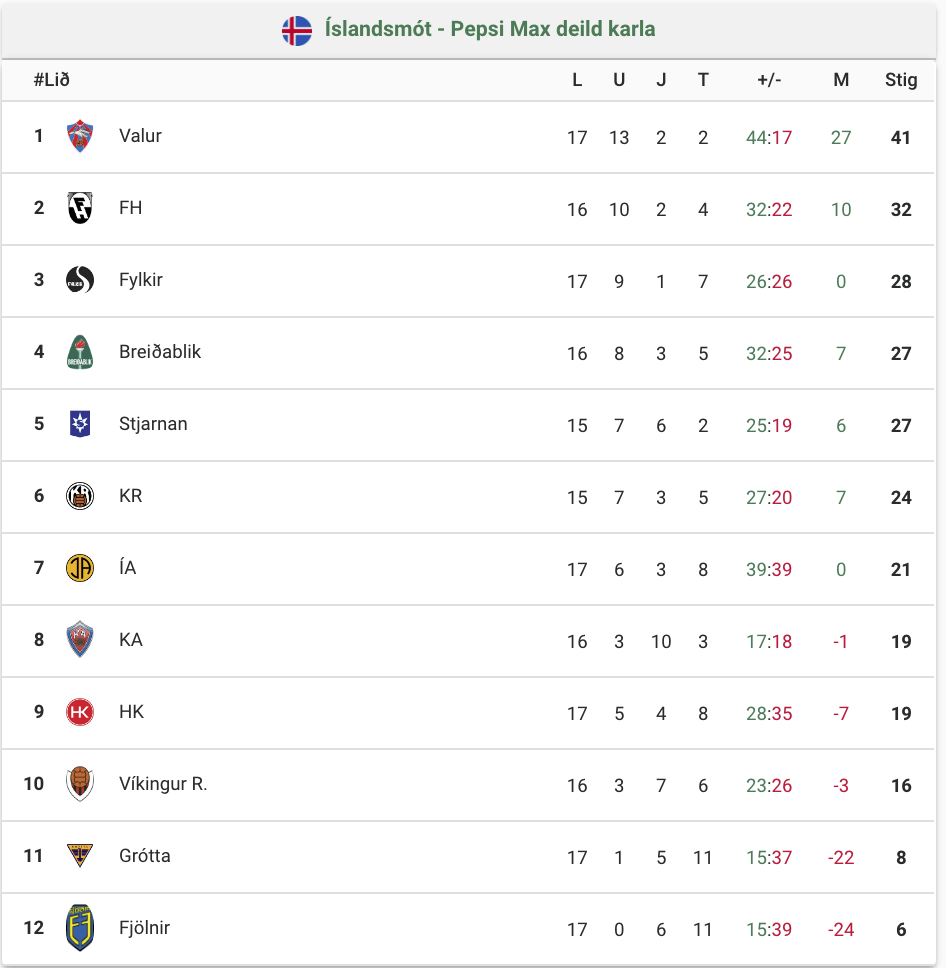Screen dimensions: 946x968
Task: Click the Stig column header
Action: click(x=901, y=80)
